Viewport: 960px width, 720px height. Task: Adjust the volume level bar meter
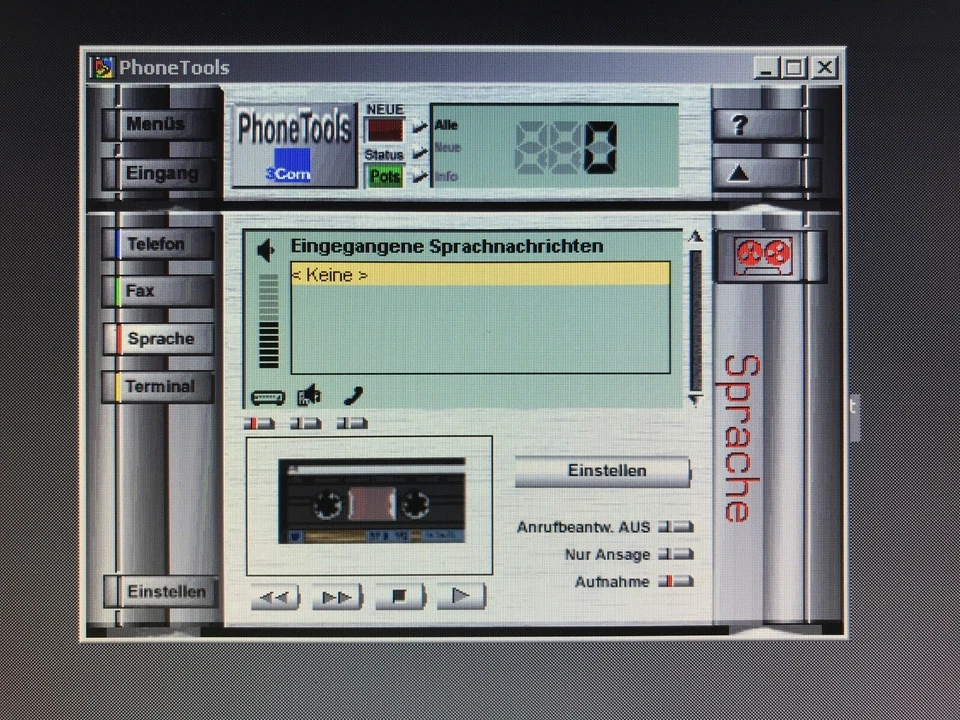268,320
